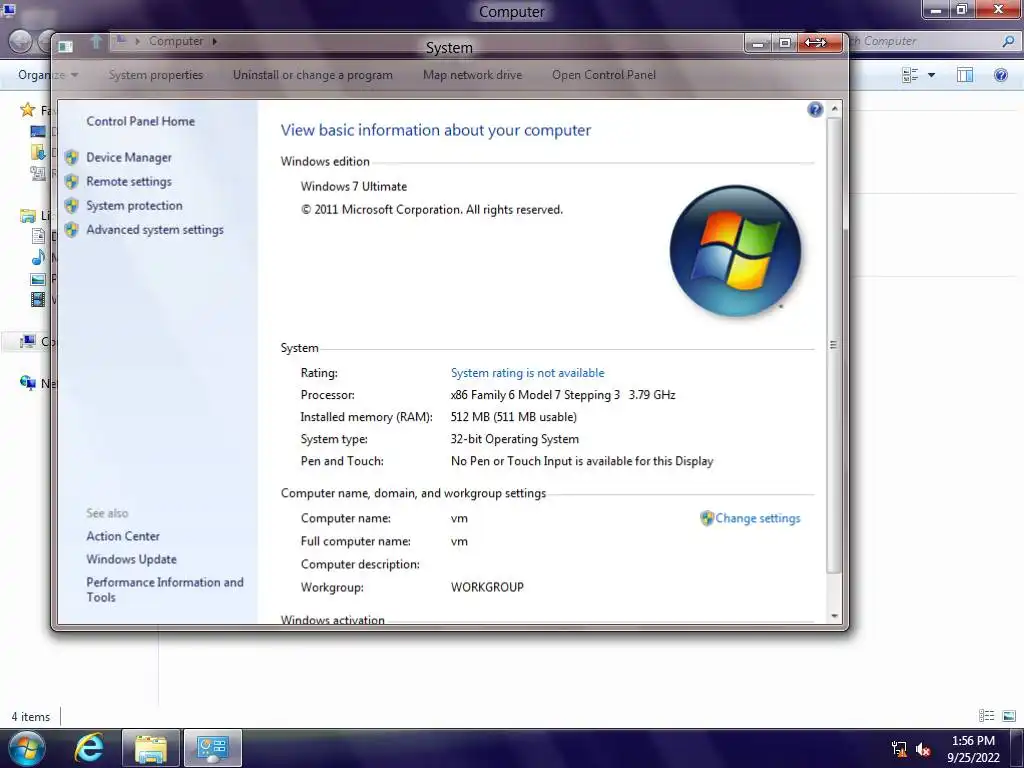Click the help icon in Computer window
The image size is (1024, 768).
pos(1000,75)
